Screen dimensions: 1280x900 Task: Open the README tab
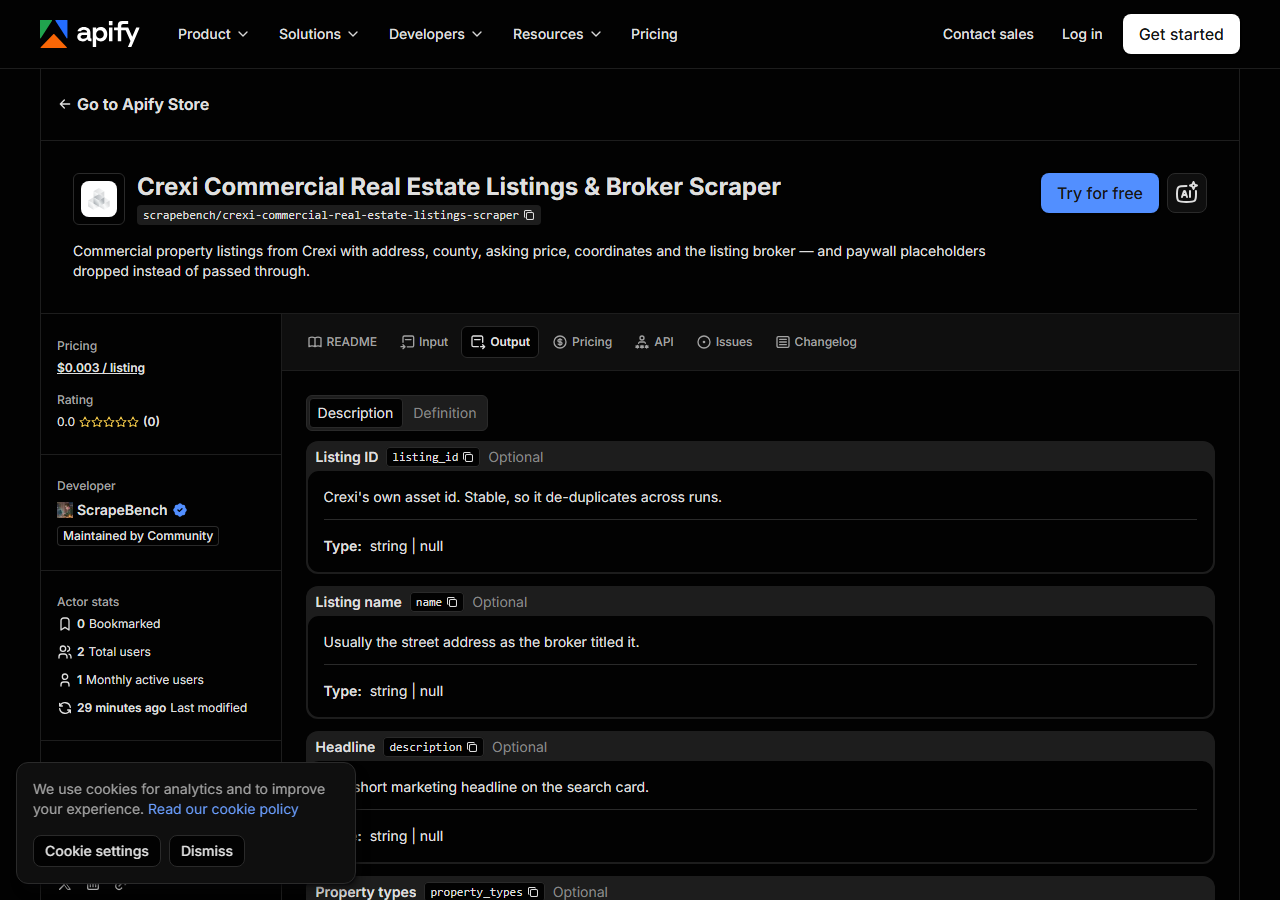[342, 342]
